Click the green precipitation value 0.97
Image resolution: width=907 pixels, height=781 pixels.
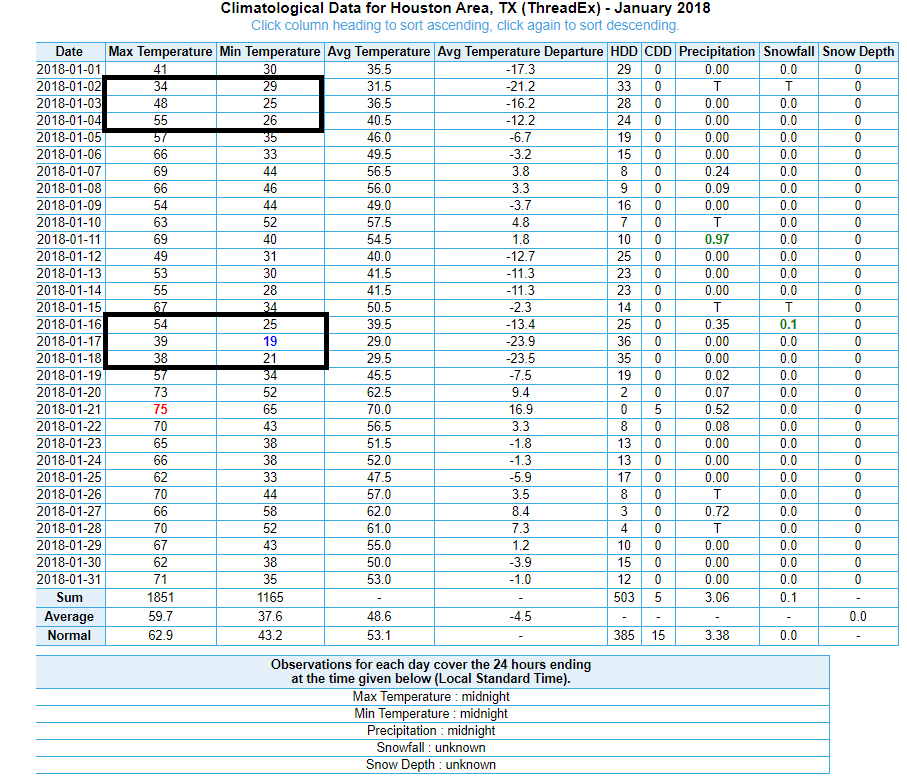coord(717,240)
